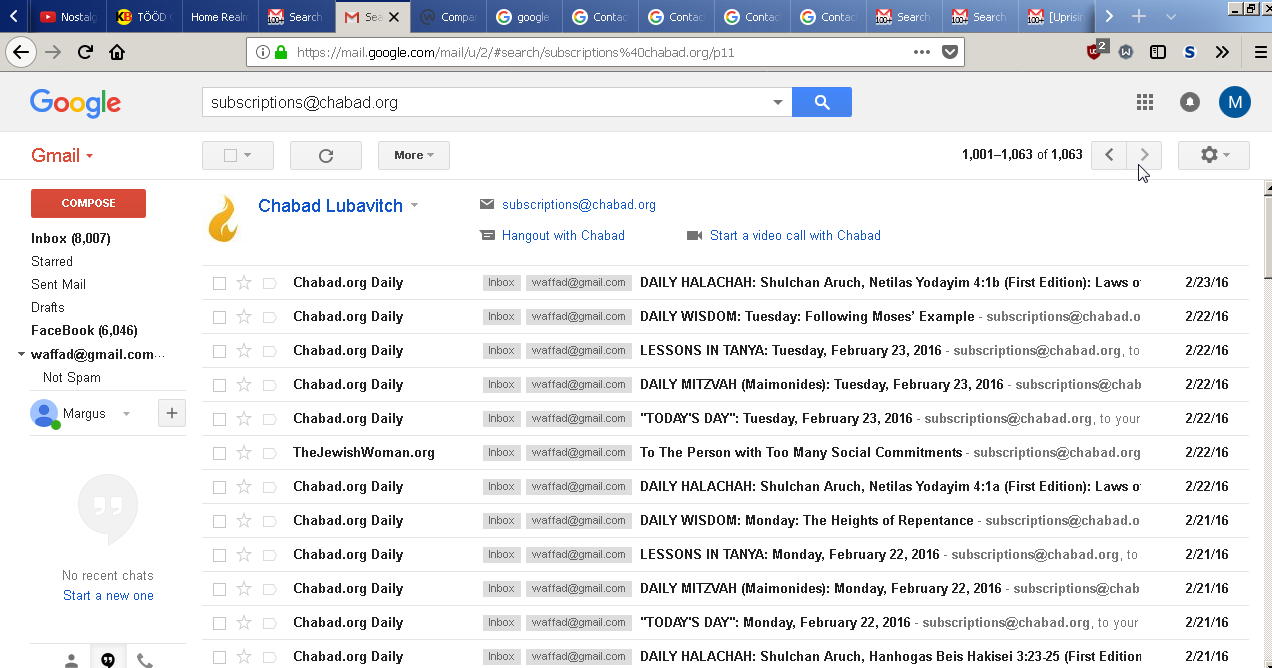Open the Firefox hamburger menu
1272x668 pixels.
coord(1260,52)
